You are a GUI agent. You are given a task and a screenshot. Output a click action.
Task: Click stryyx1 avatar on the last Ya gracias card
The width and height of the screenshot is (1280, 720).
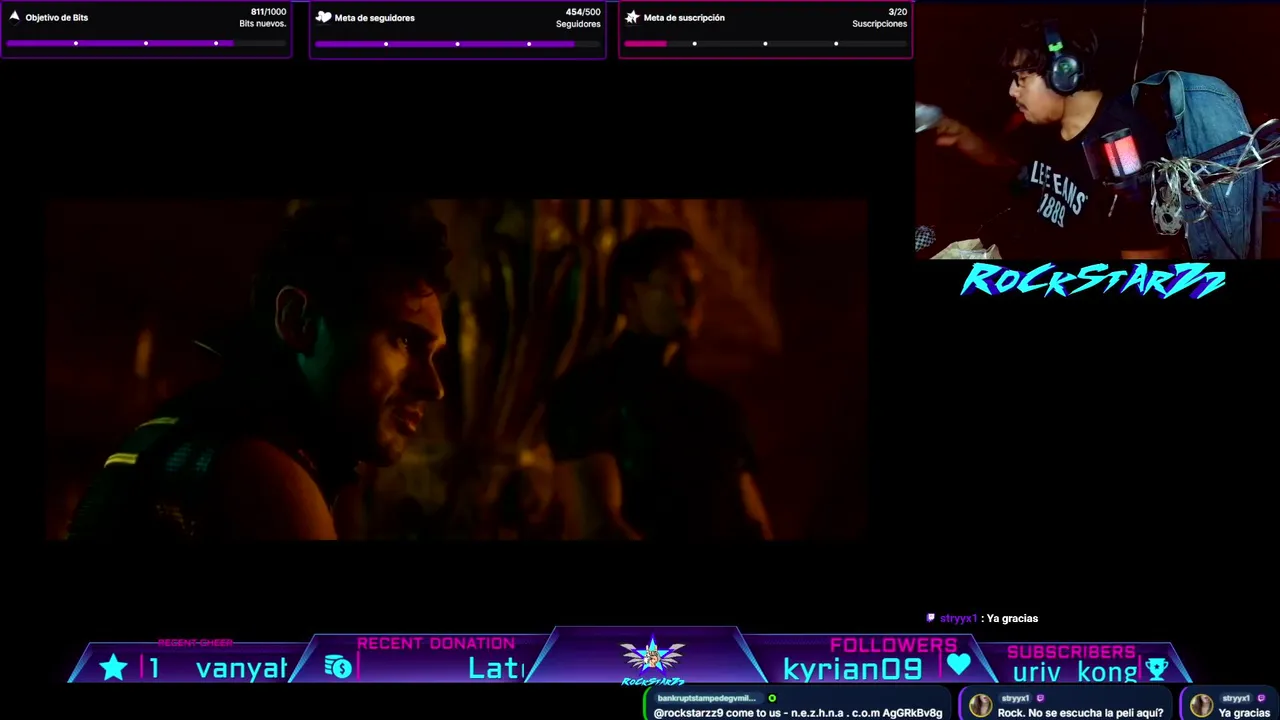coord(1200,705)
